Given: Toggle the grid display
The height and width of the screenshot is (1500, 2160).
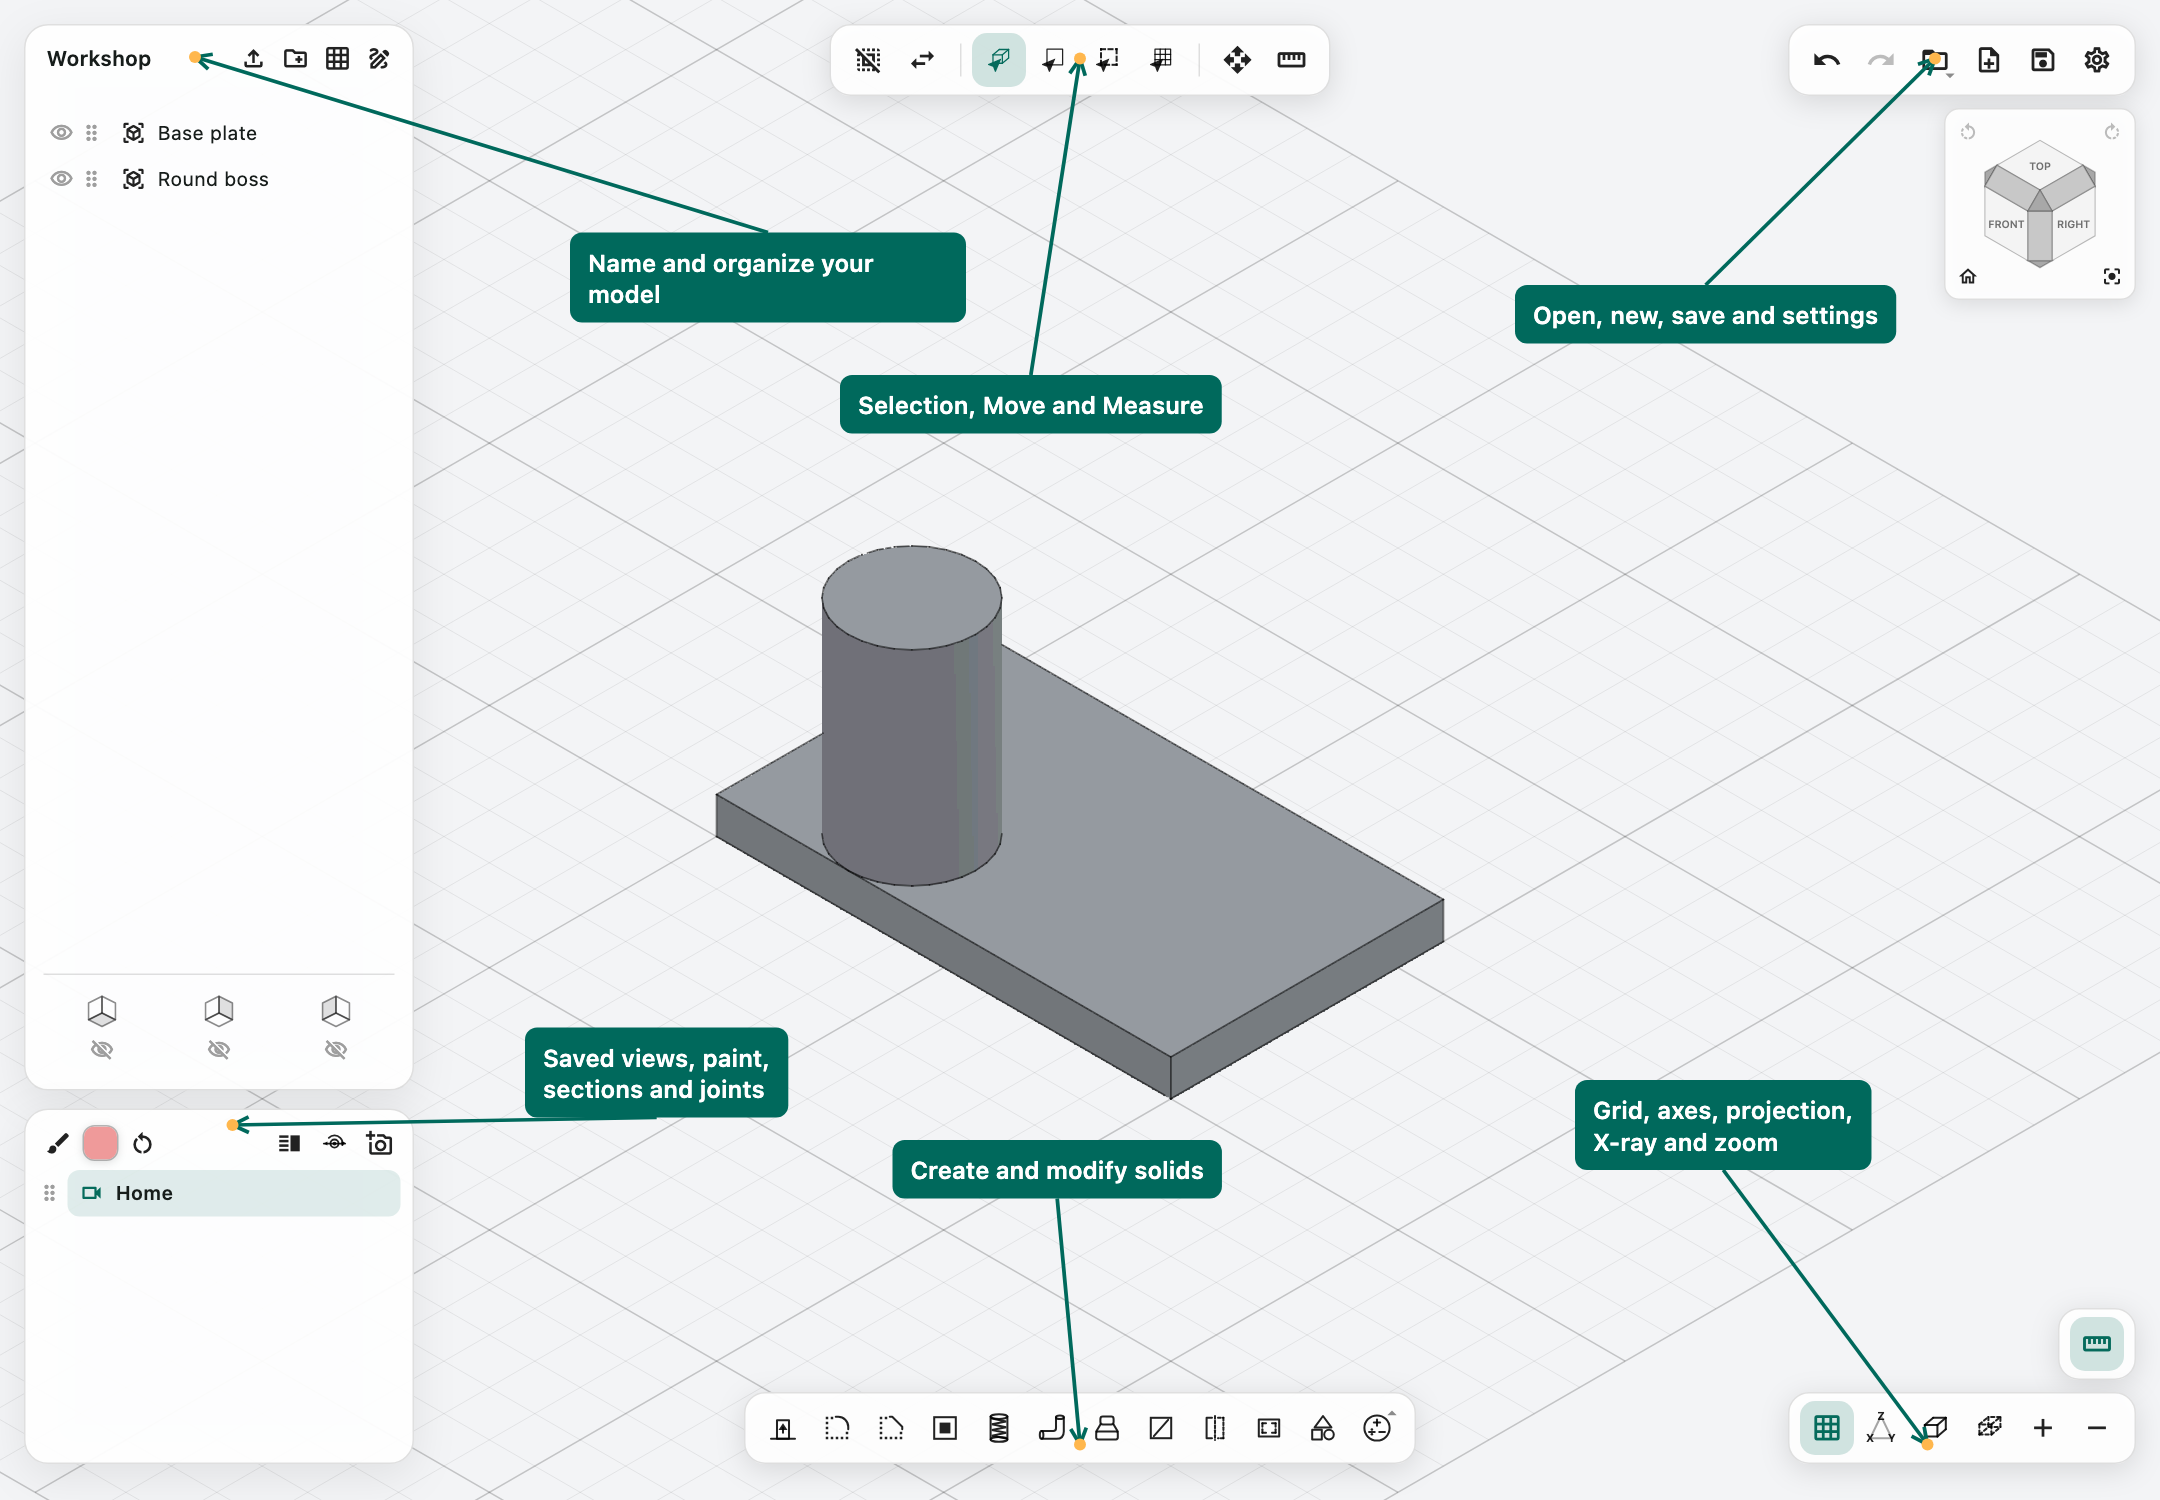Looking at the screenshot, I should [1827, 1428].
